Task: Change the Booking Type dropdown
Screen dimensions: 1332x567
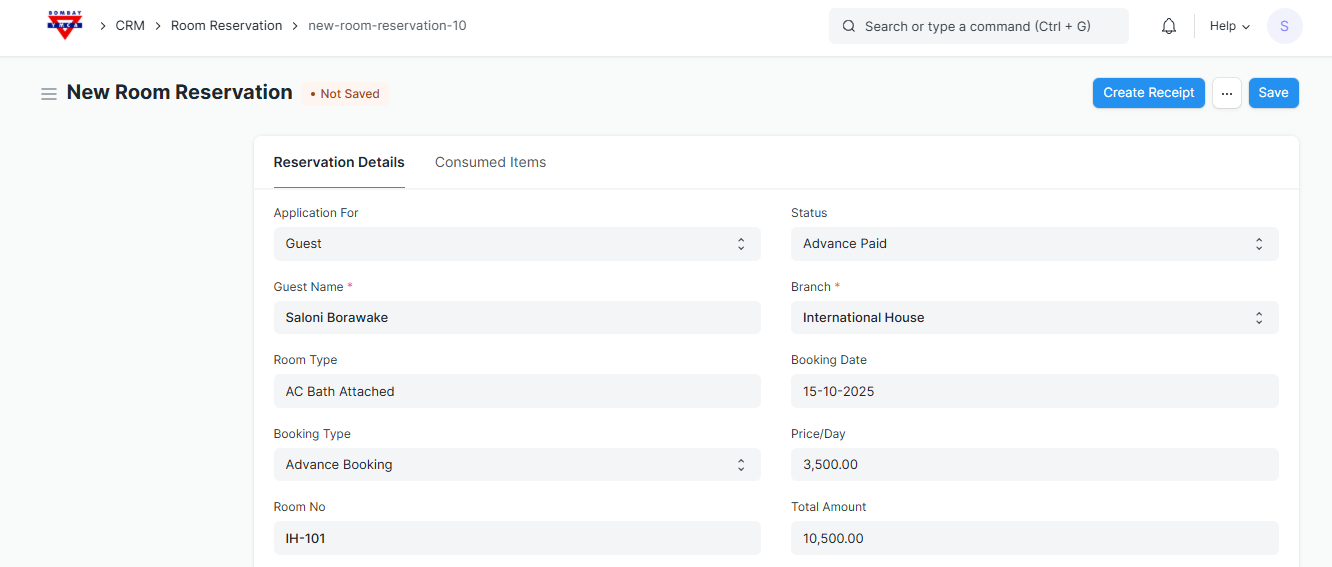Action: point(516,465)
